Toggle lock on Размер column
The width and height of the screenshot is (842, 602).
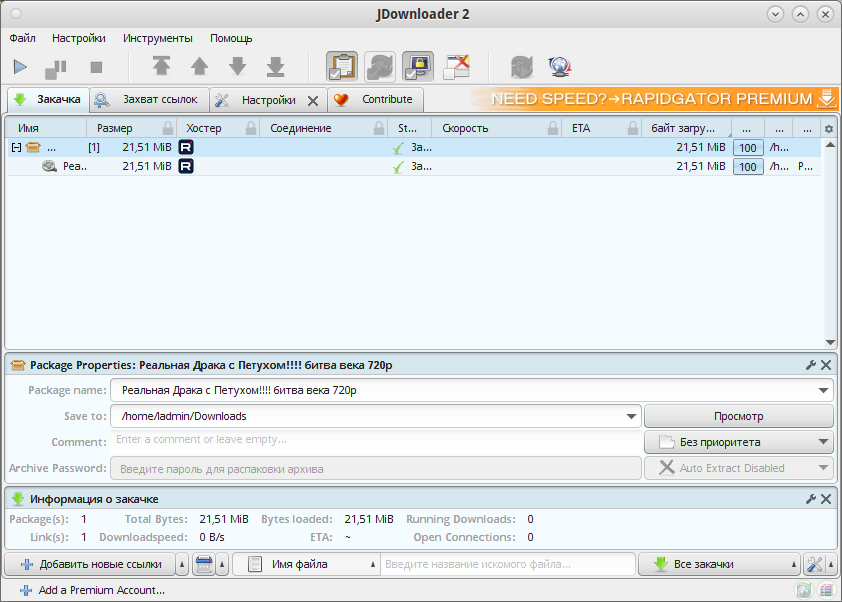point(168,128)
